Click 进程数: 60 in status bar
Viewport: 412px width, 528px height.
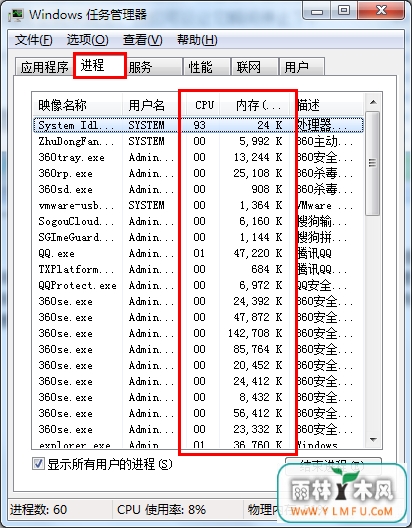click(38, 509)
